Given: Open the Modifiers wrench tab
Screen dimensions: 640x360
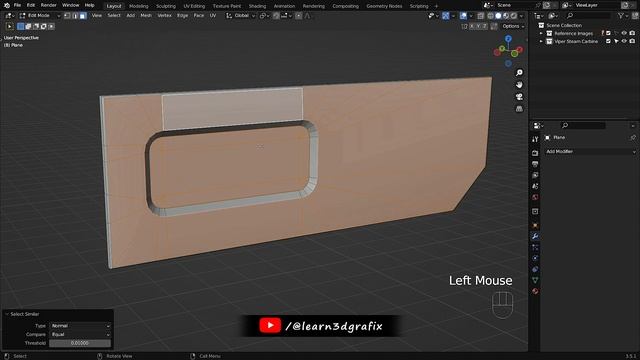Looking at the screenshot, I should pyautogui.click(x=535, y=236).
